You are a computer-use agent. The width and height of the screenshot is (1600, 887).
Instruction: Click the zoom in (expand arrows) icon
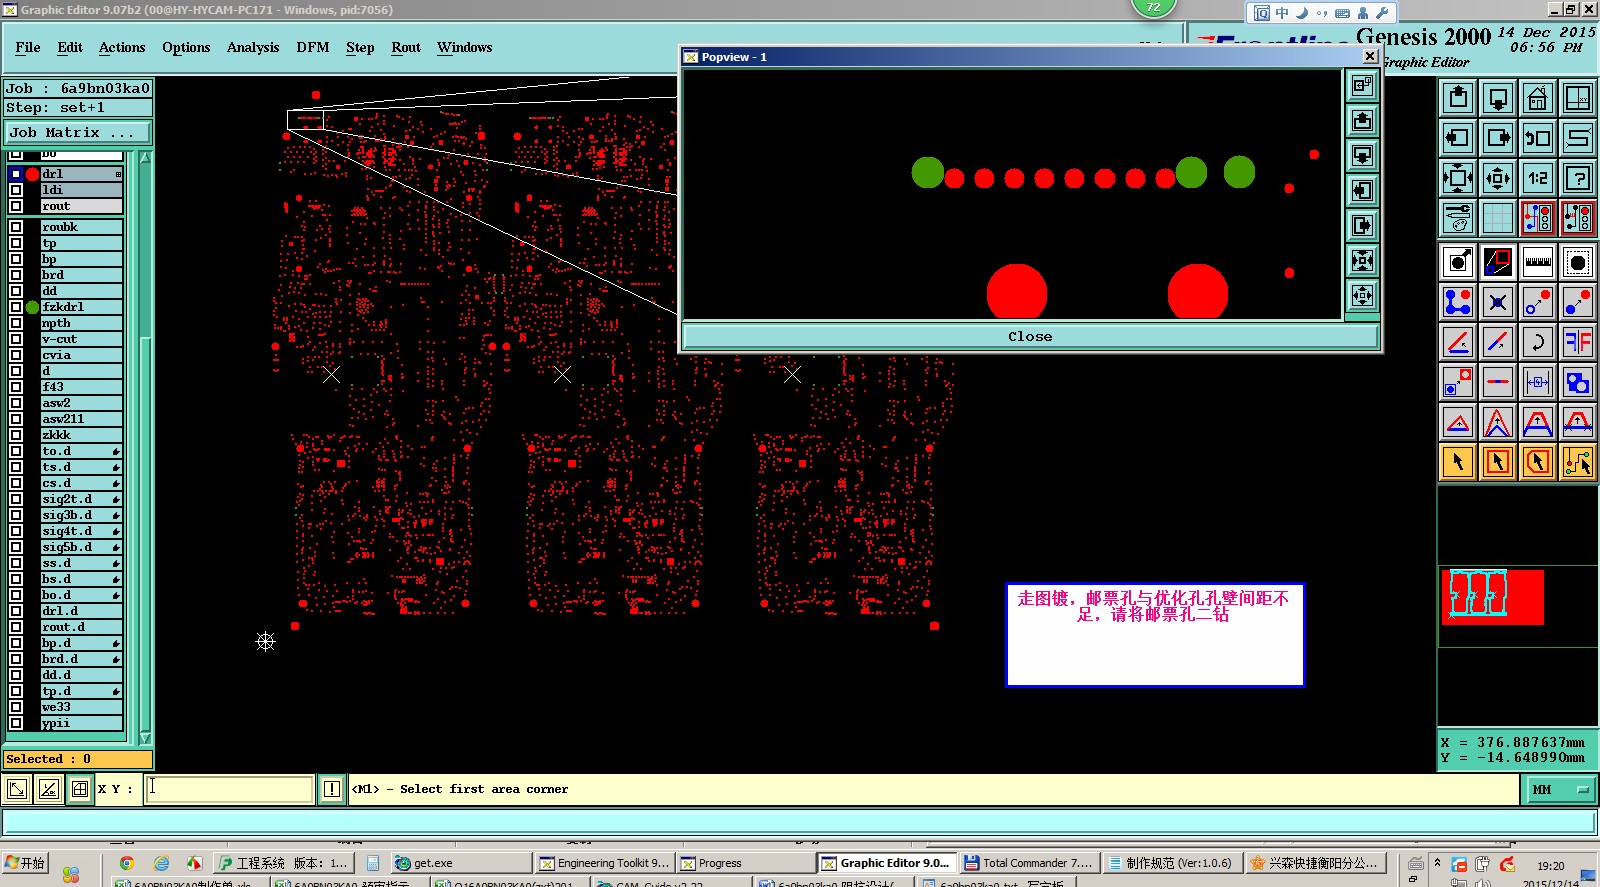tap(1458, 179)
